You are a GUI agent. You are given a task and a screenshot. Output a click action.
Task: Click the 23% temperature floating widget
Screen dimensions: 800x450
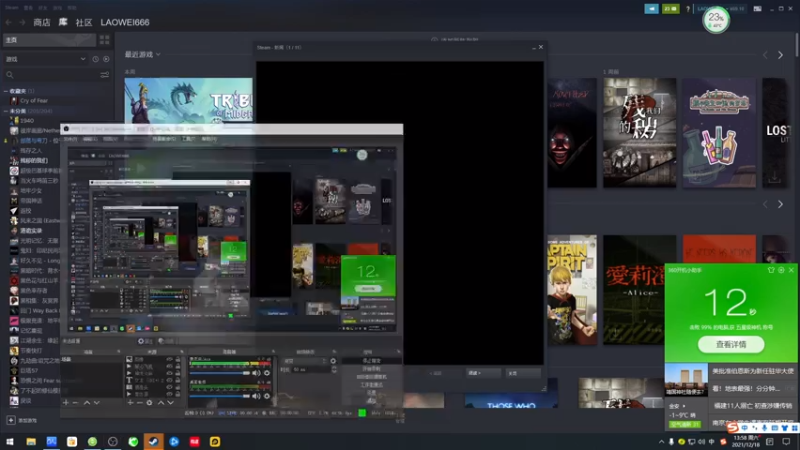pyautogui.click(x=716, y=20)
